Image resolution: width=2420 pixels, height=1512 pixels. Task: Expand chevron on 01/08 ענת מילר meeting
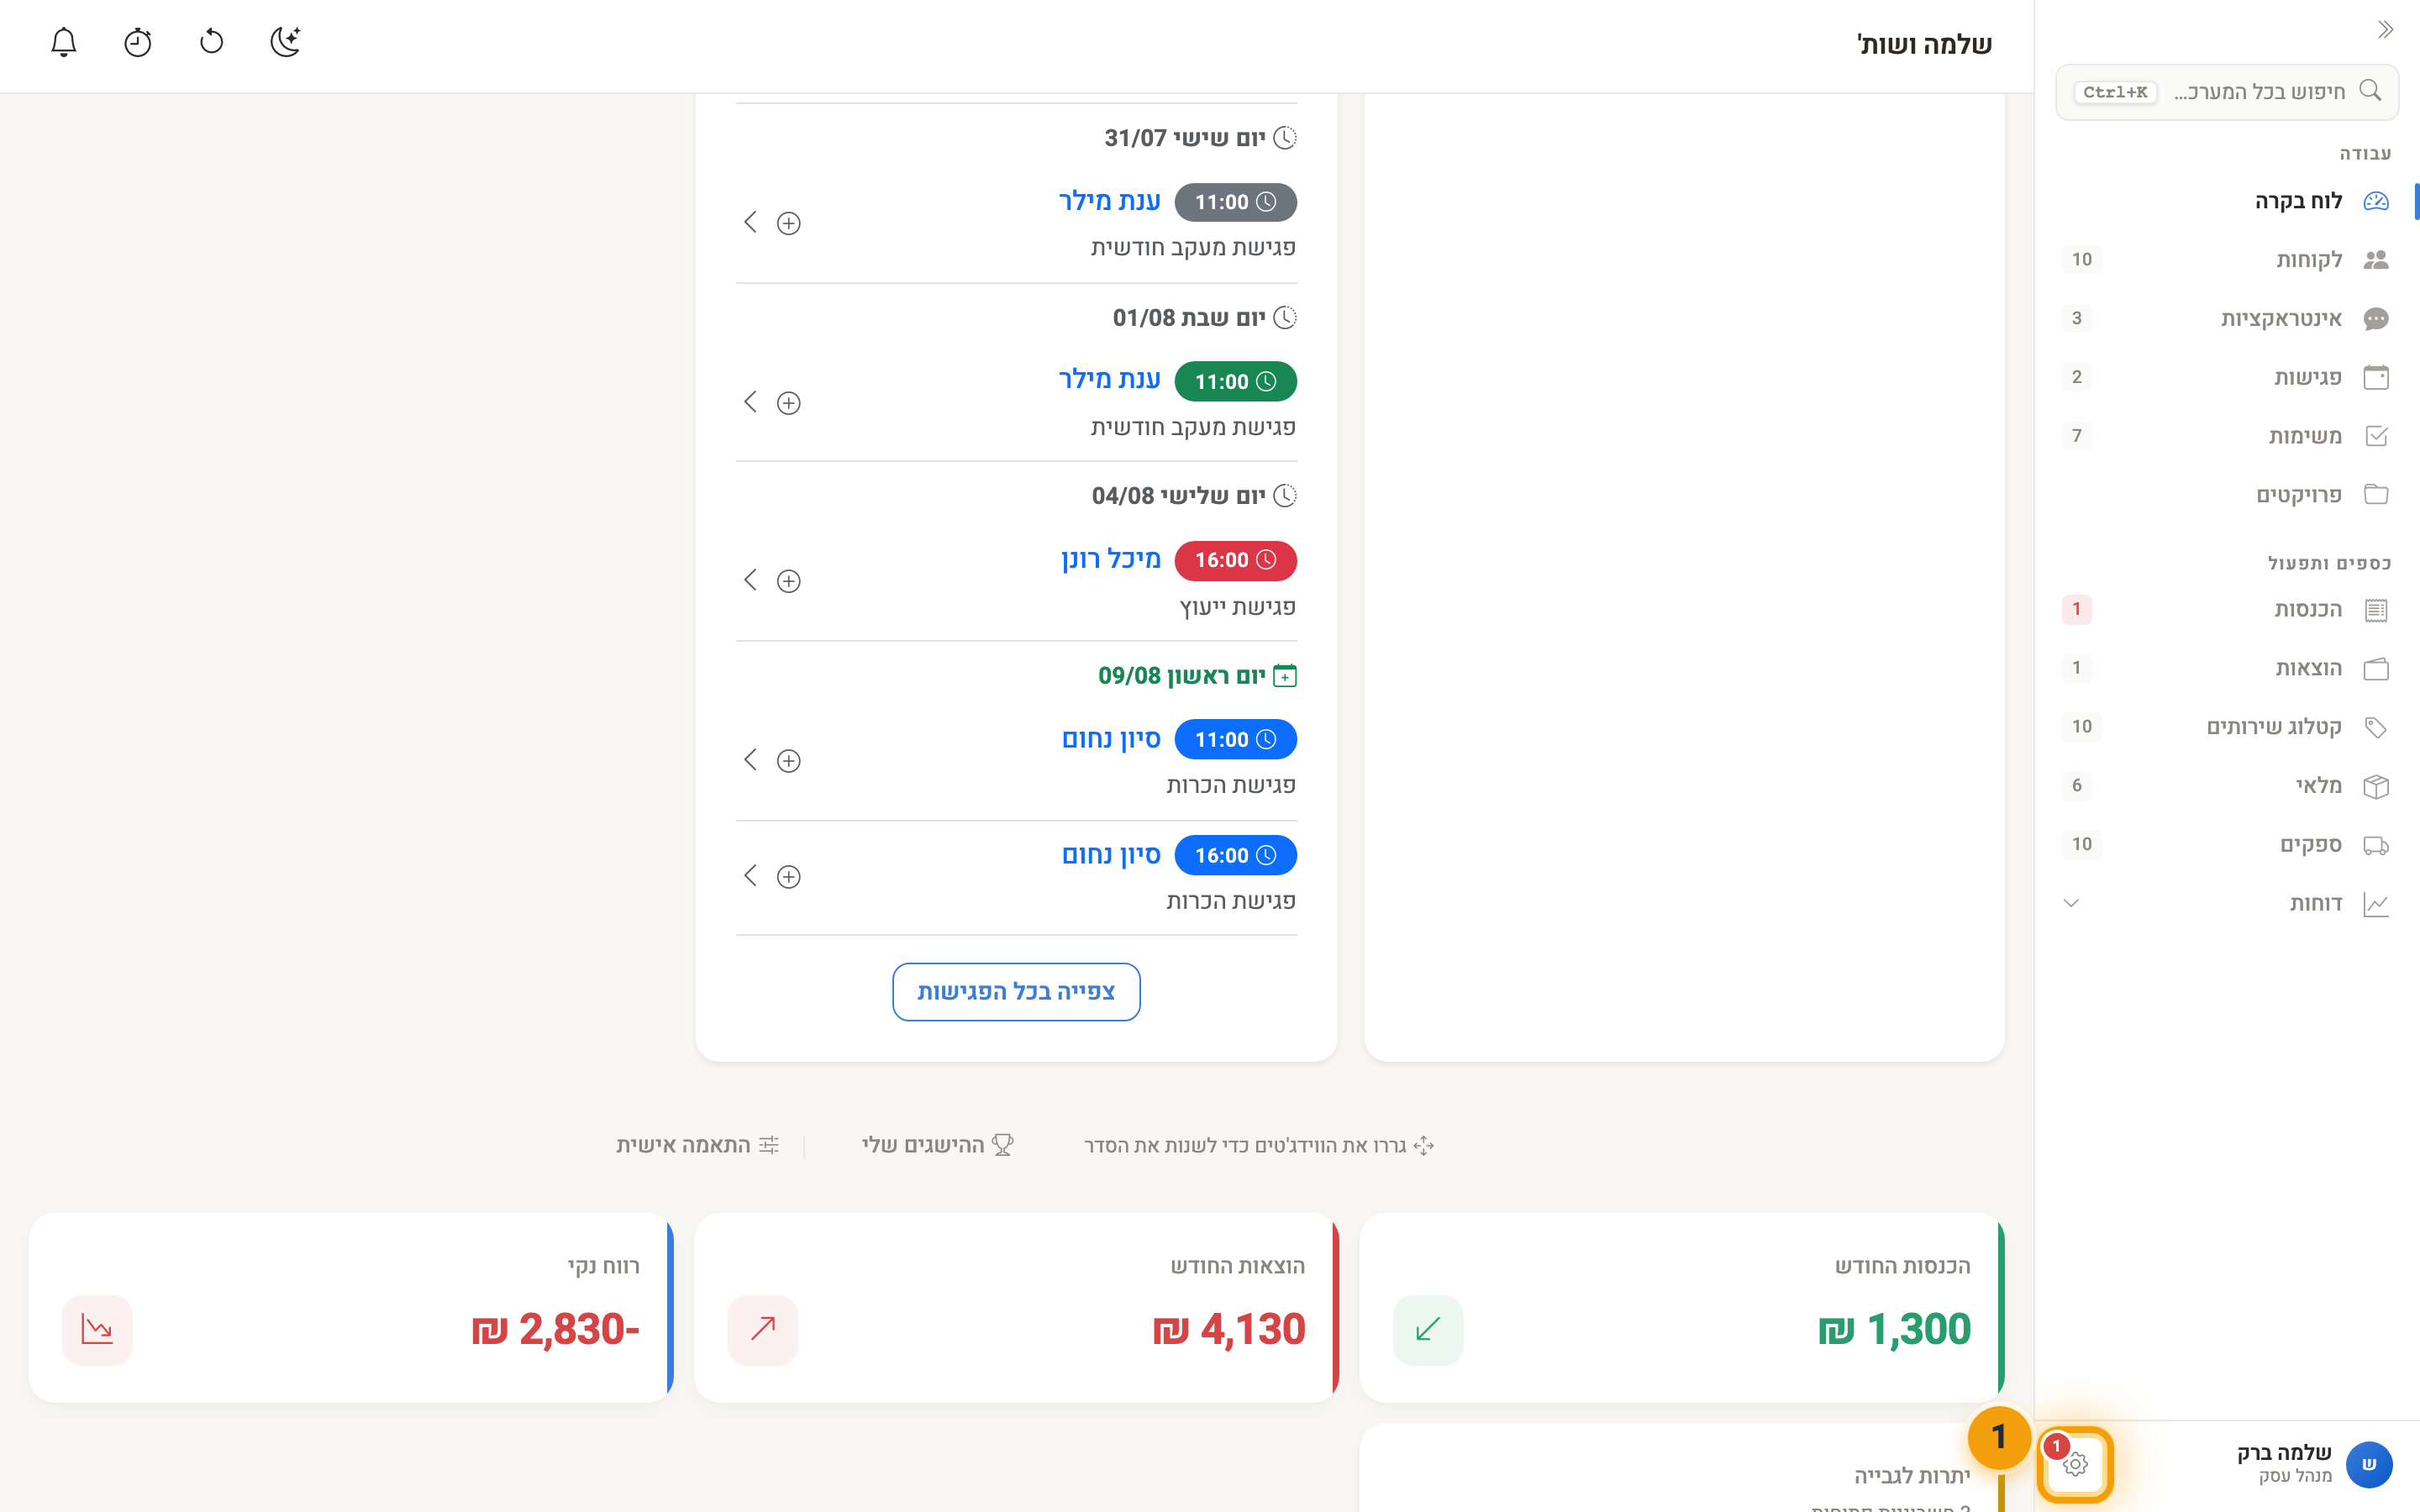tap(751, 402)
